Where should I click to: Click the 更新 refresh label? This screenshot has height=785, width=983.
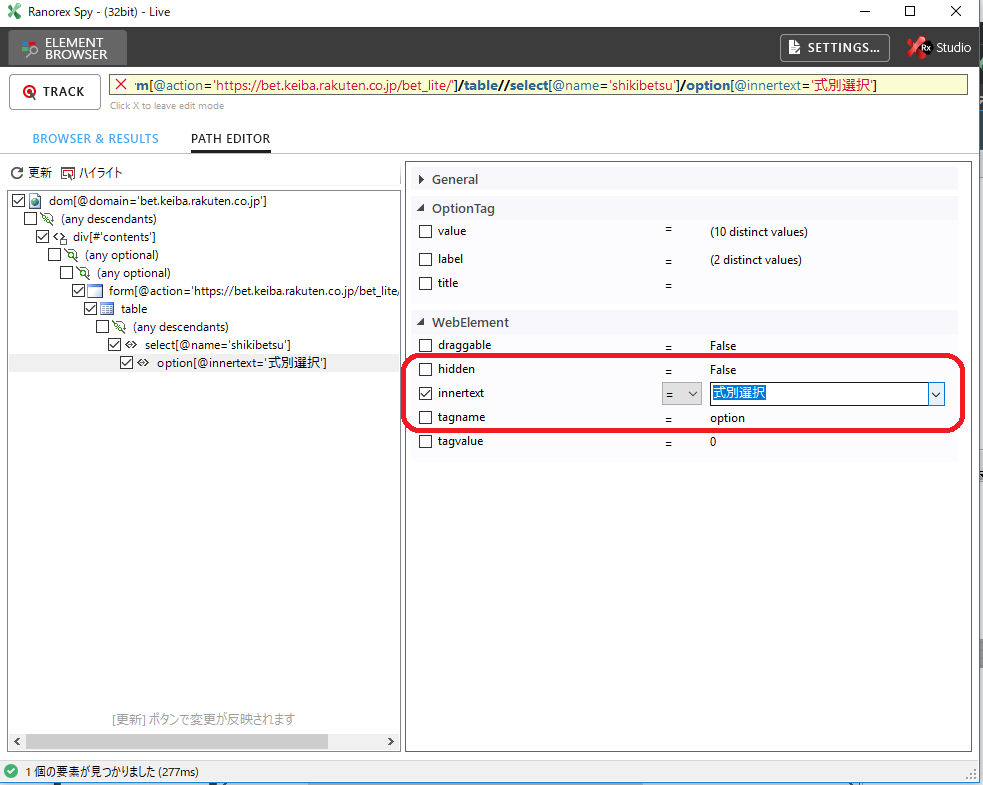[39, 173]
